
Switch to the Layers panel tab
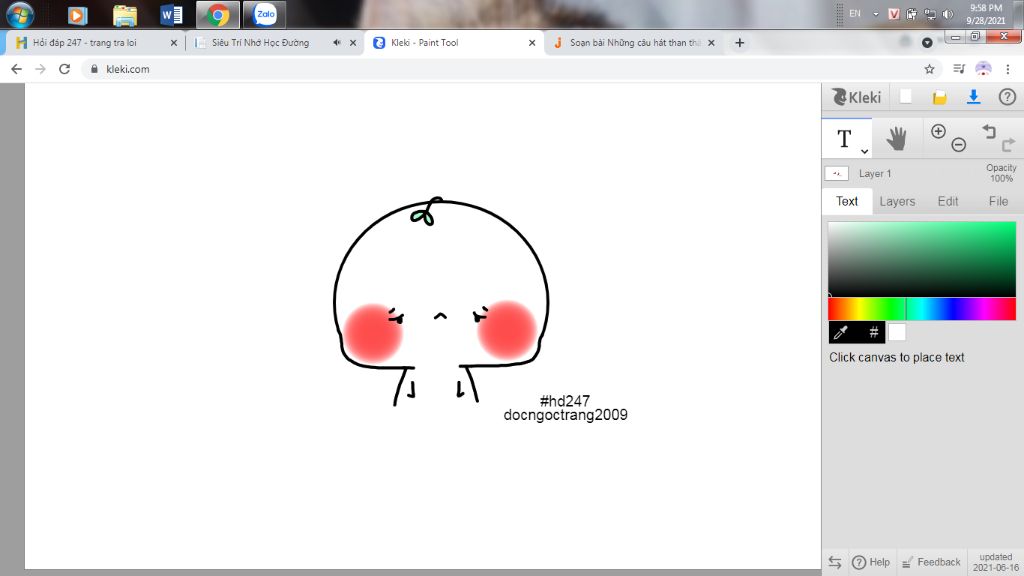click(x=897, y=201)
